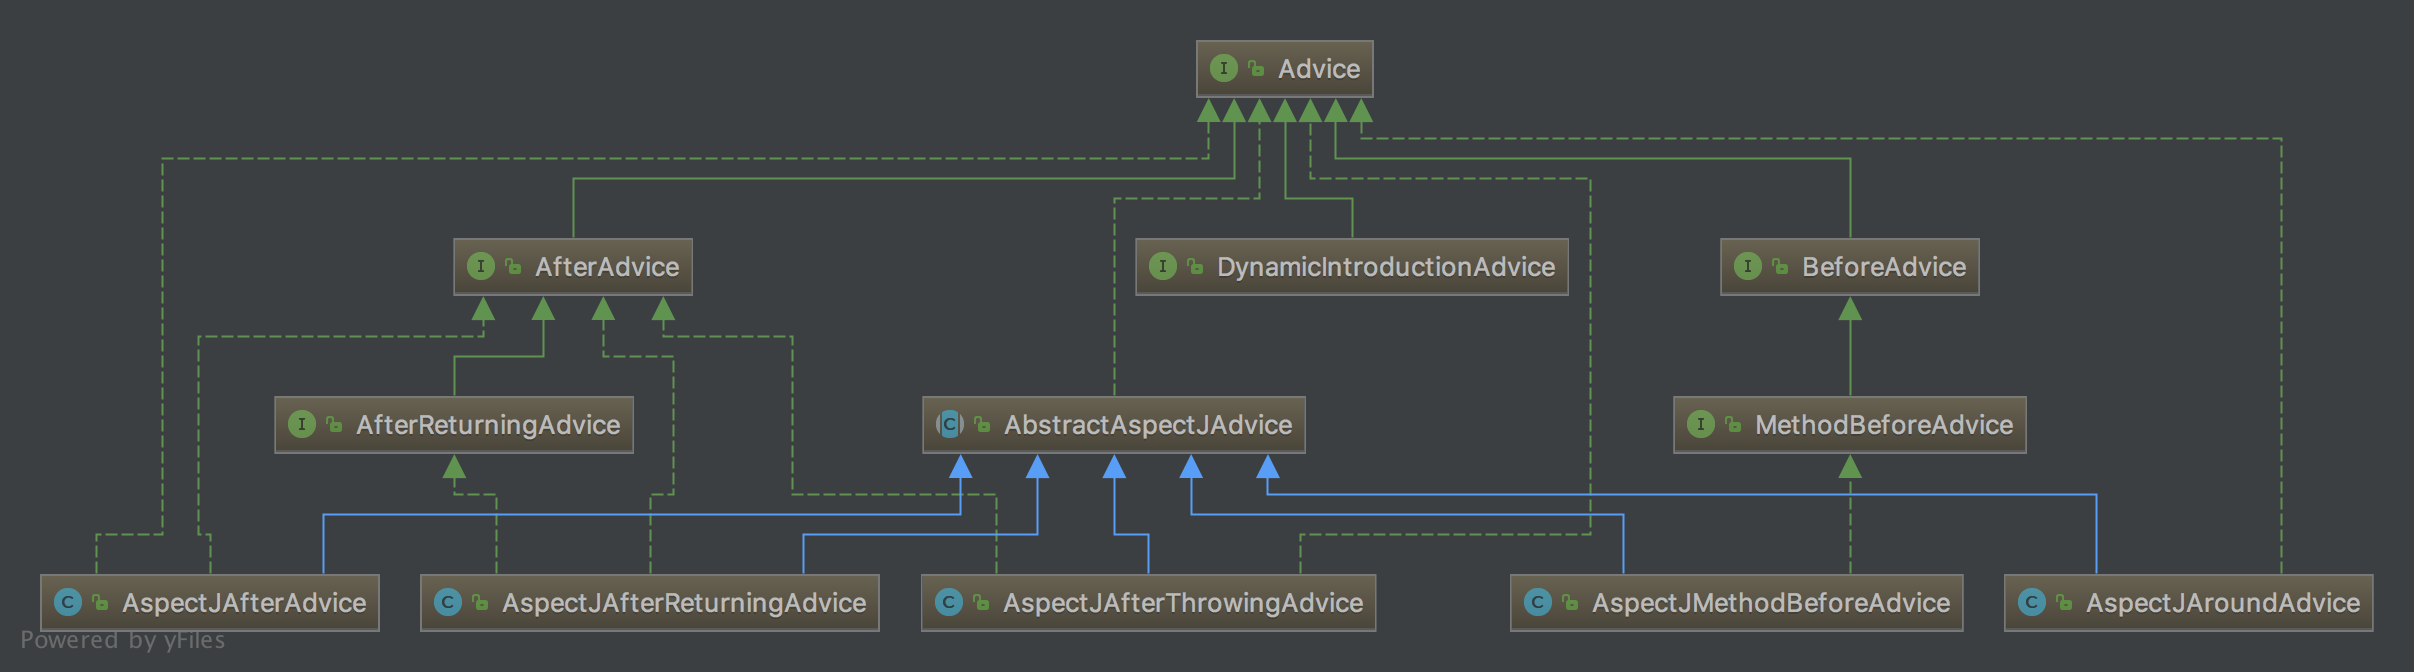Image resolution: width=2414 pixels, height=672 pixels.
Task: Select the MethodBeforeAdvice node
Action: coord(1850,425)
